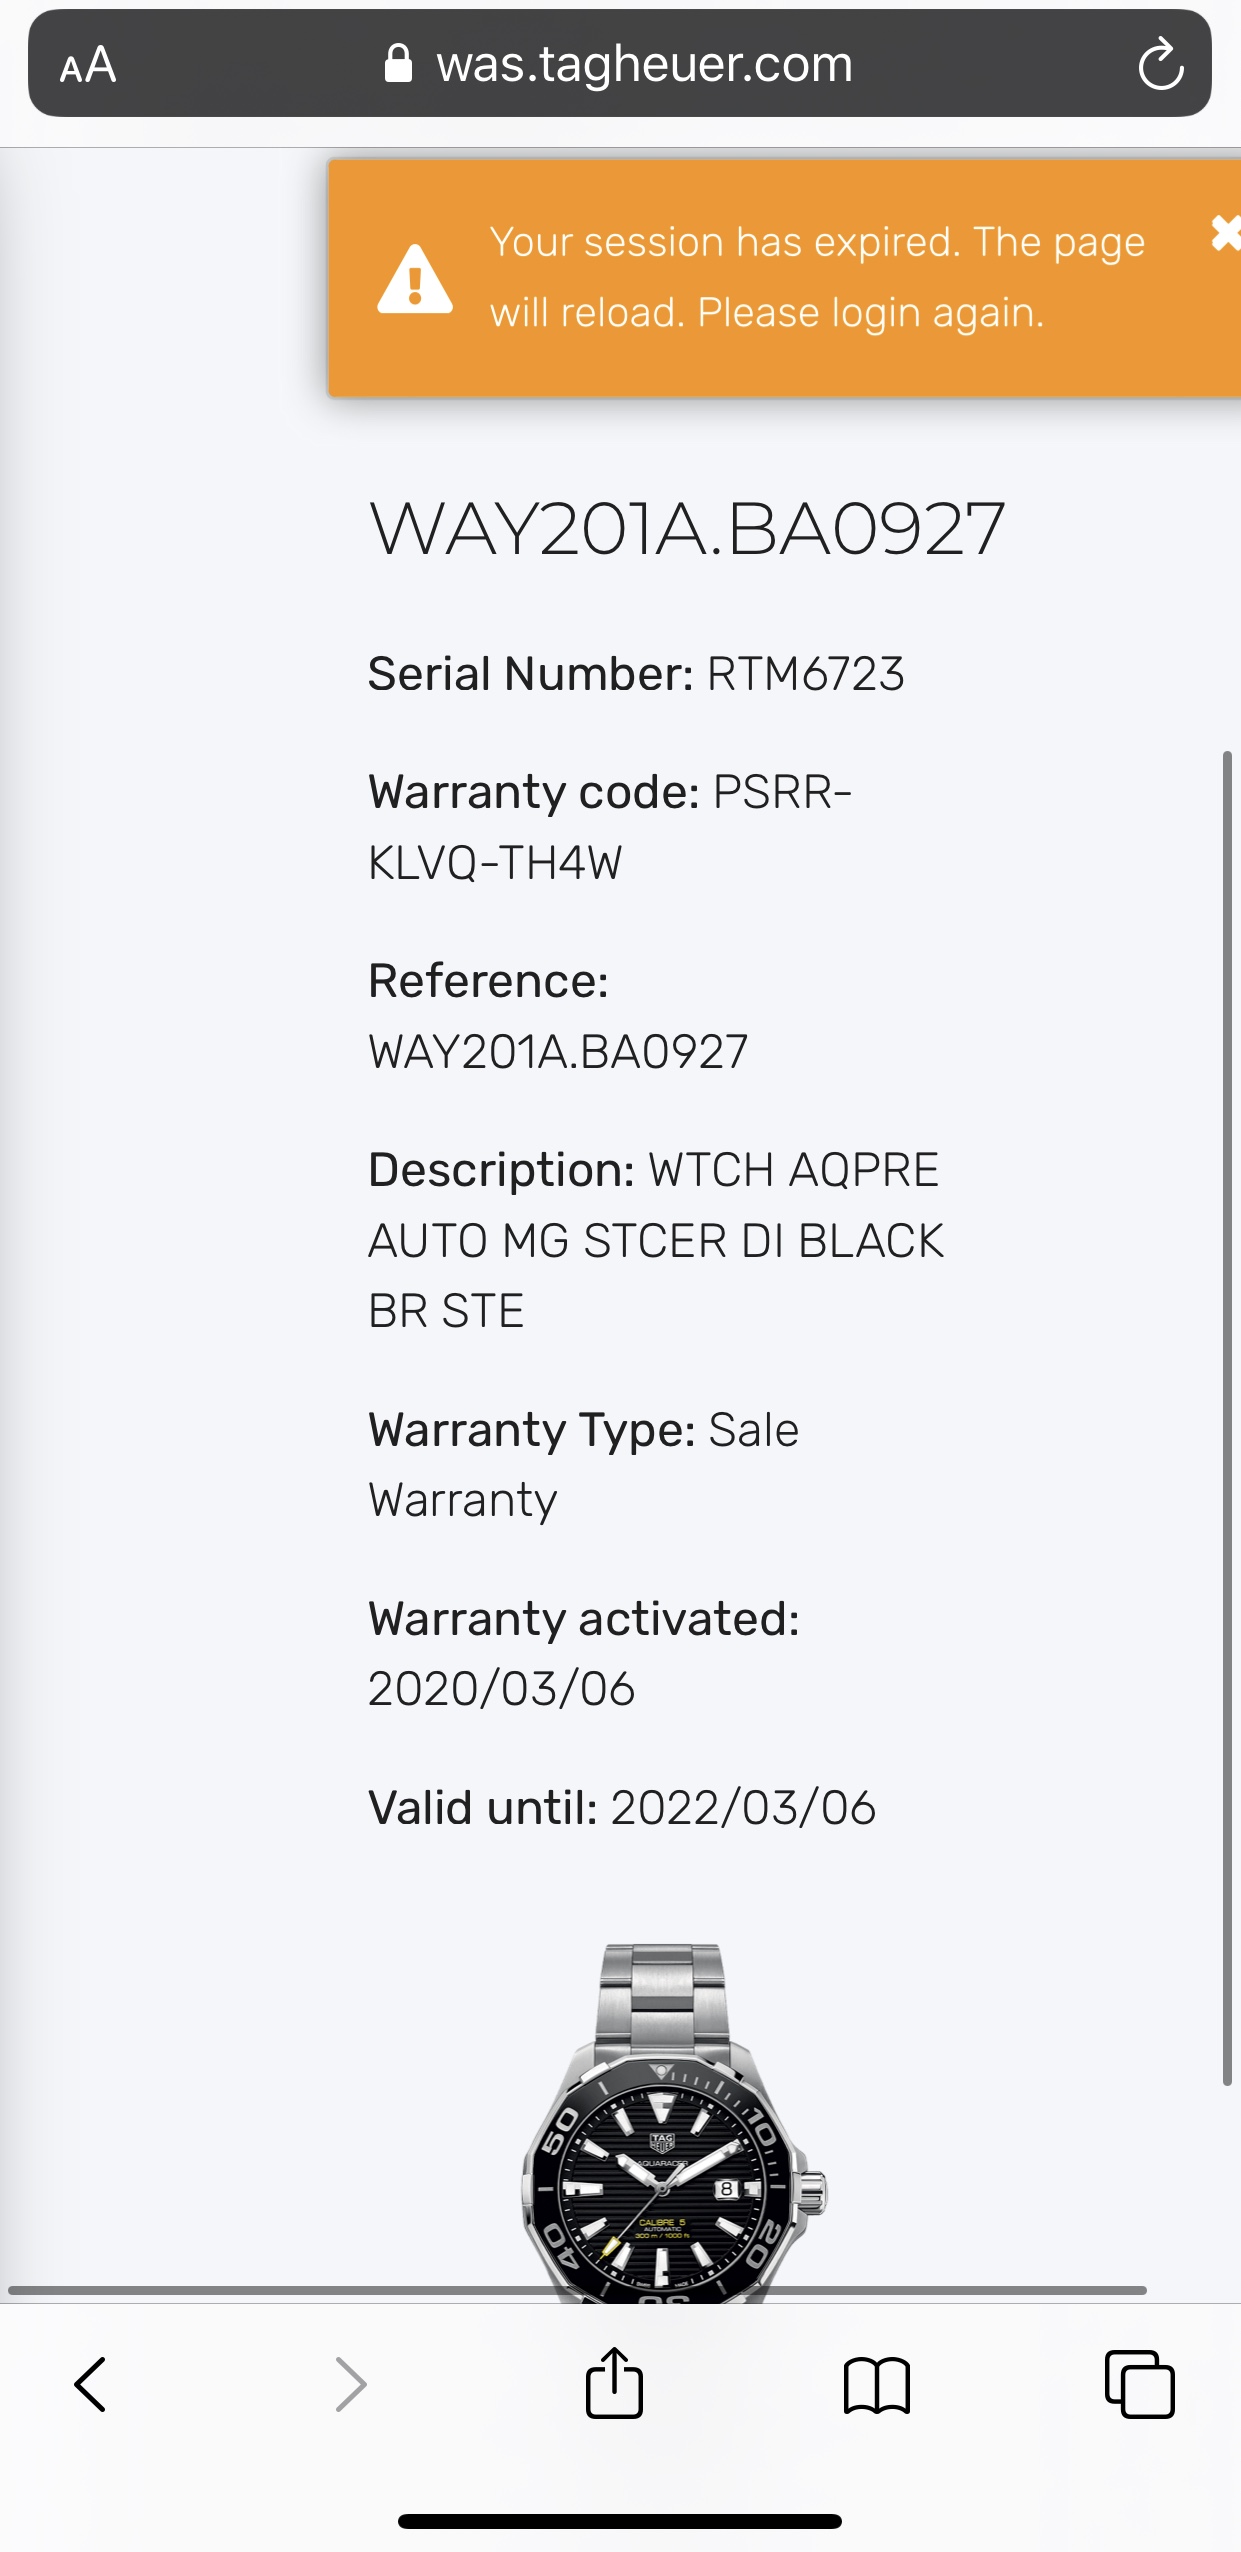Click the horizontal scrollbar above the toolbar
This screenshot has height=2552, width=1241.
pos(577,2289)
